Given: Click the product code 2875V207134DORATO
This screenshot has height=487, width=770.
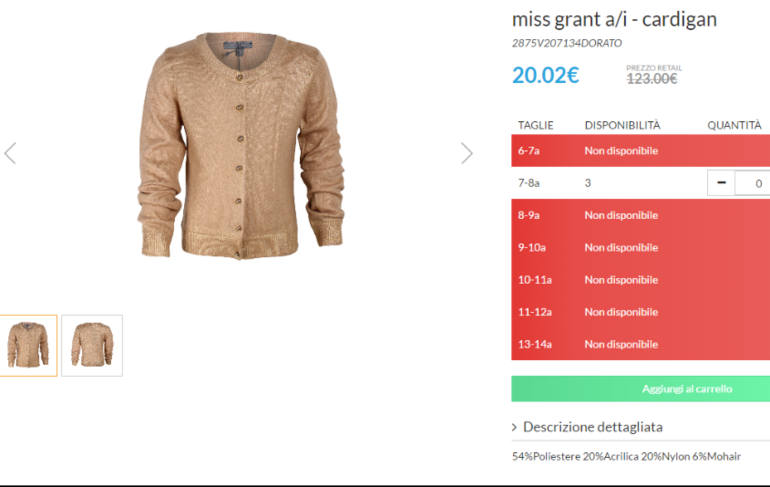Looking at the screenshot, I should [567, 43].
